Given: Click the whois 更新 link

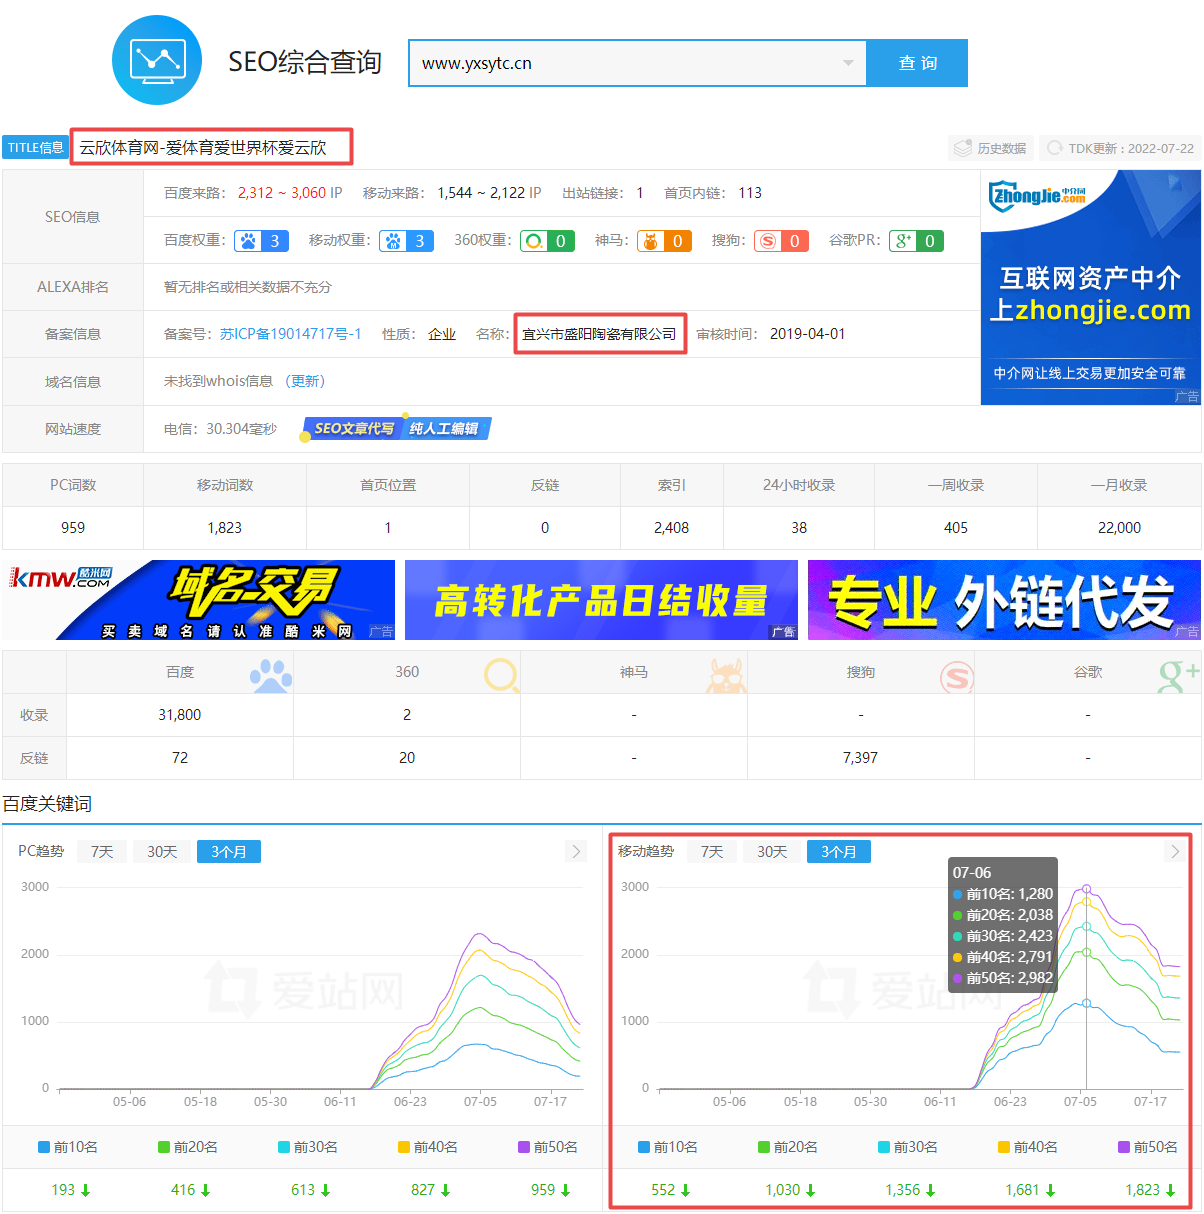Looking at the screenshot, I should (305, 381).
